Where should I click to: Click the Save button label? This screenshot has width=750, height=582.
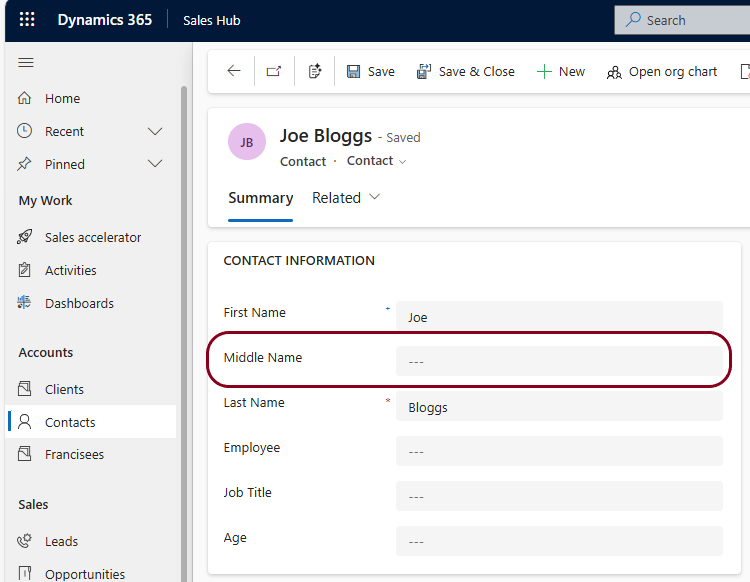[381, 72]
